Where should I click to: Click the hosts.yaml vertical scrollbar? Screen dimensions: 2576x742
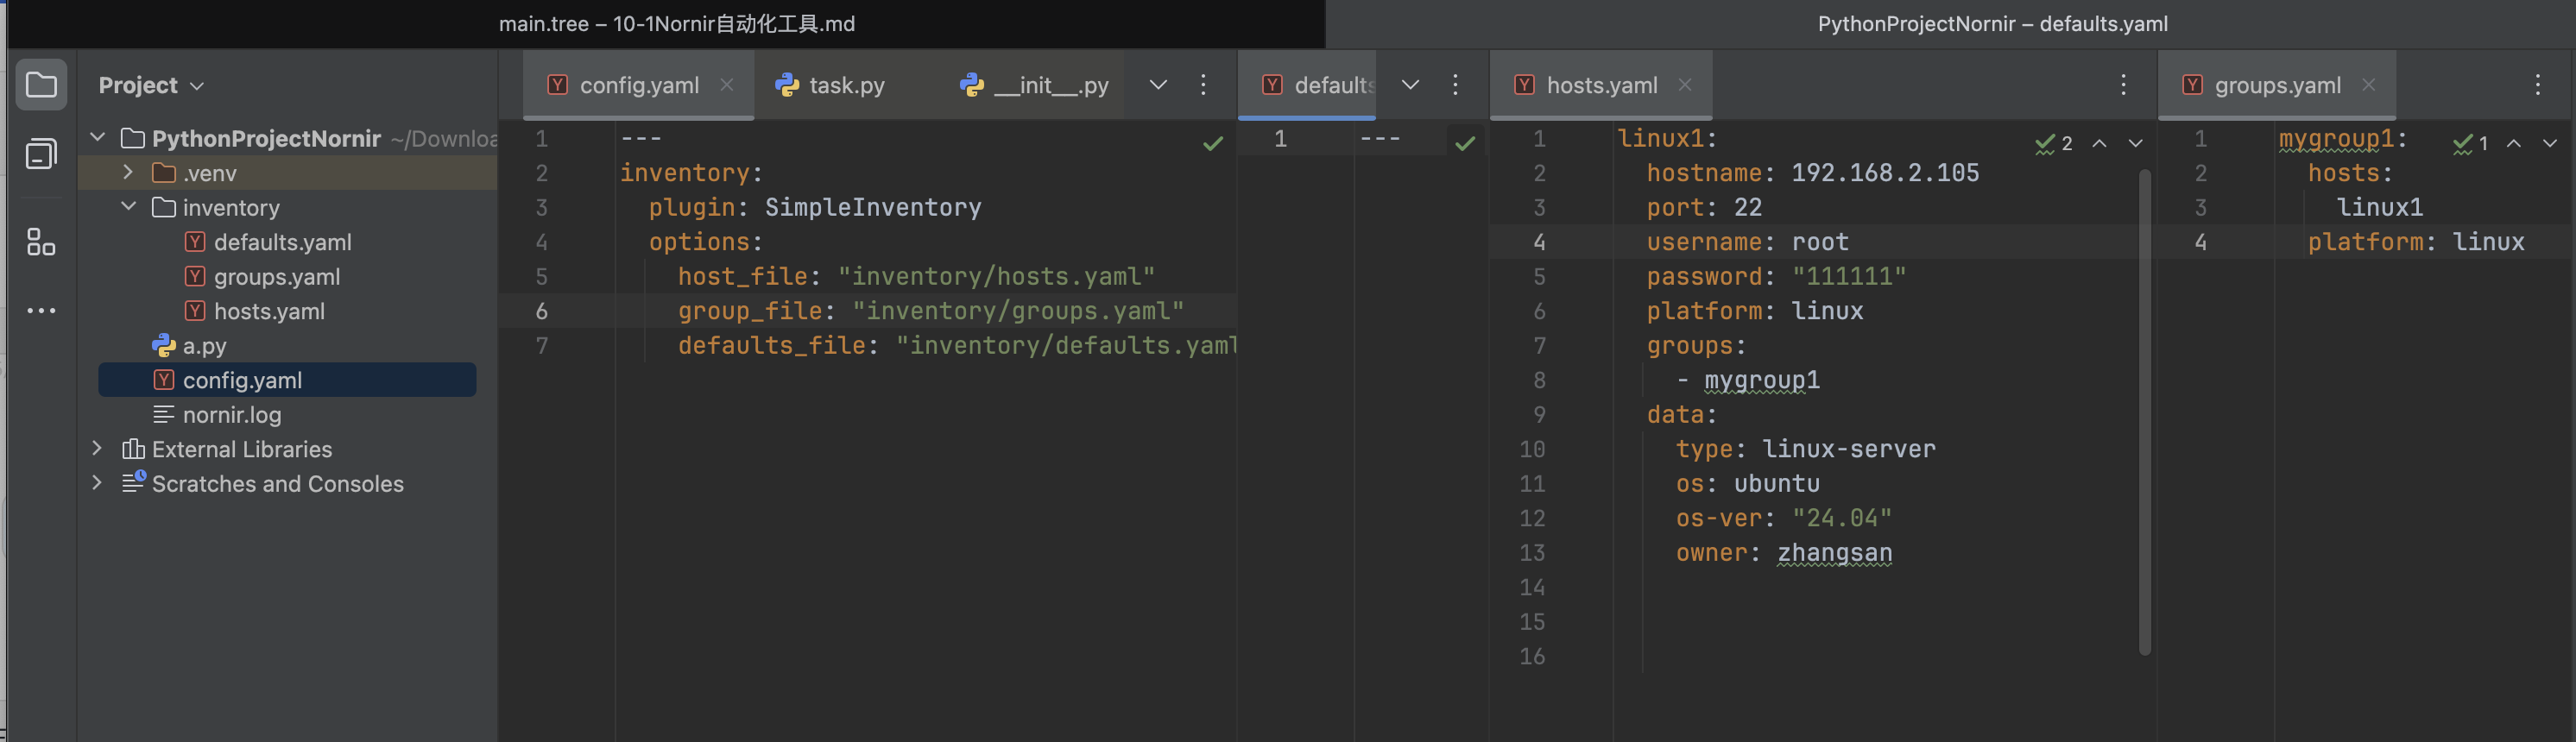[x=2144, y=410]
